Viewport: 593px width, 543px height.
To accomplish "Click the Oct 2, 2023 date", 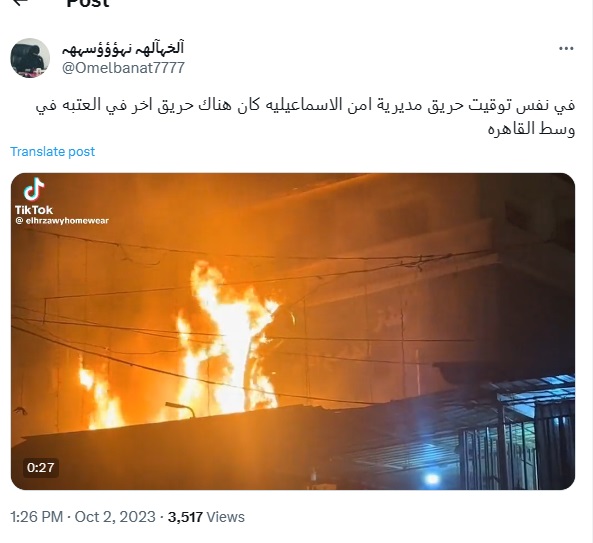I will point(115,517).
